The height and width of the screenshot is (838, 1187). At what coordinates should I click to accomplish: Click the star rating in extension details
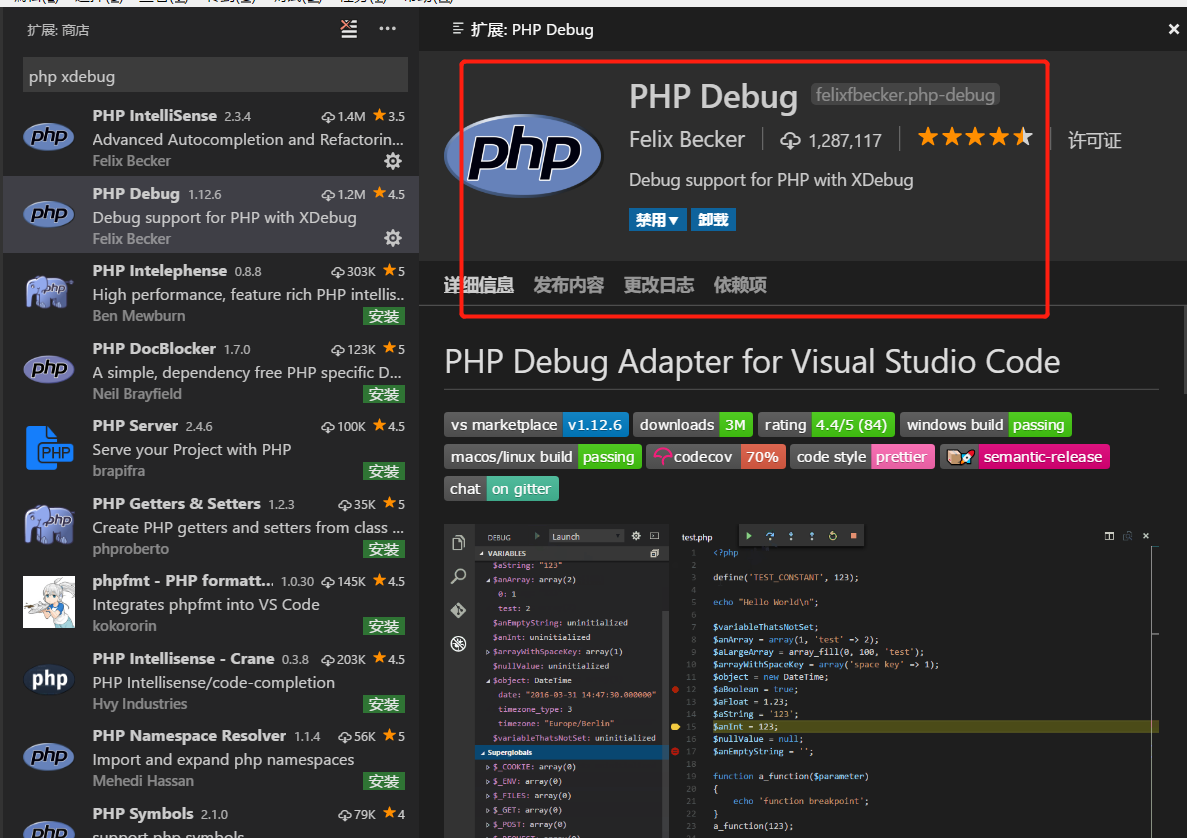975,137
